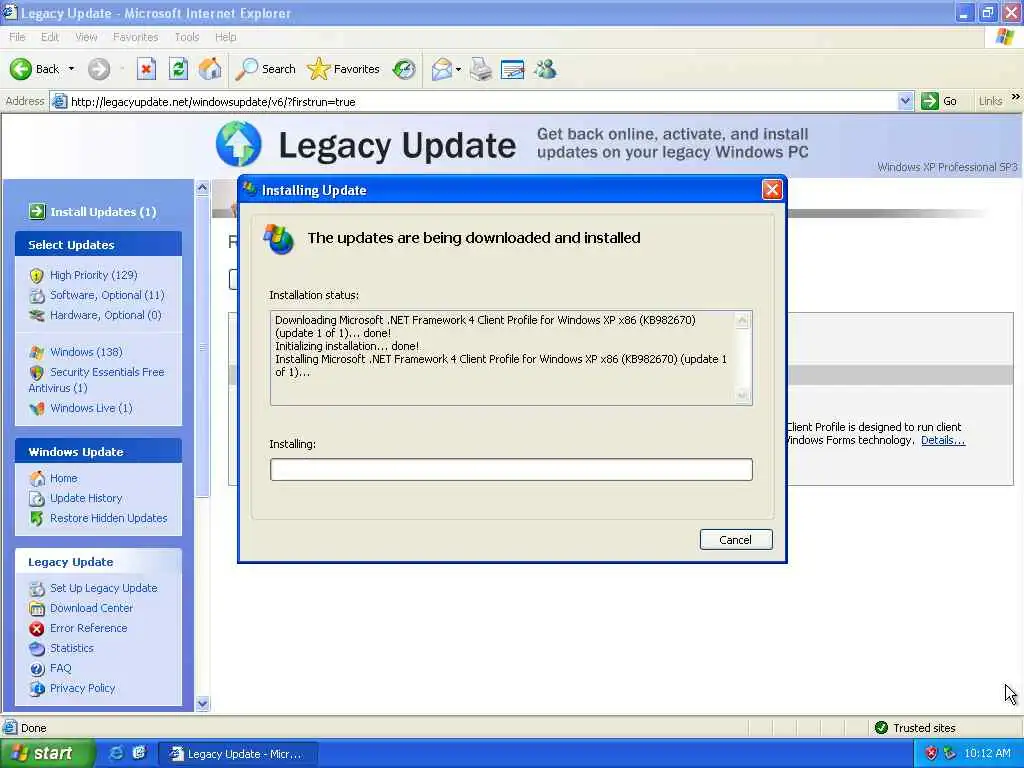Click the Windows Update tray icon
This screenshot has width=1024, height=768.
coord(949,753)
